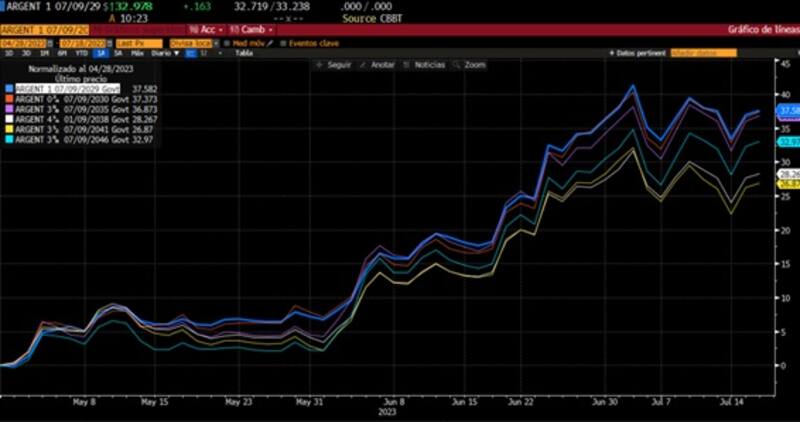Switch to the 6M time range
800x422 pixels.
(x=62, y=53)
